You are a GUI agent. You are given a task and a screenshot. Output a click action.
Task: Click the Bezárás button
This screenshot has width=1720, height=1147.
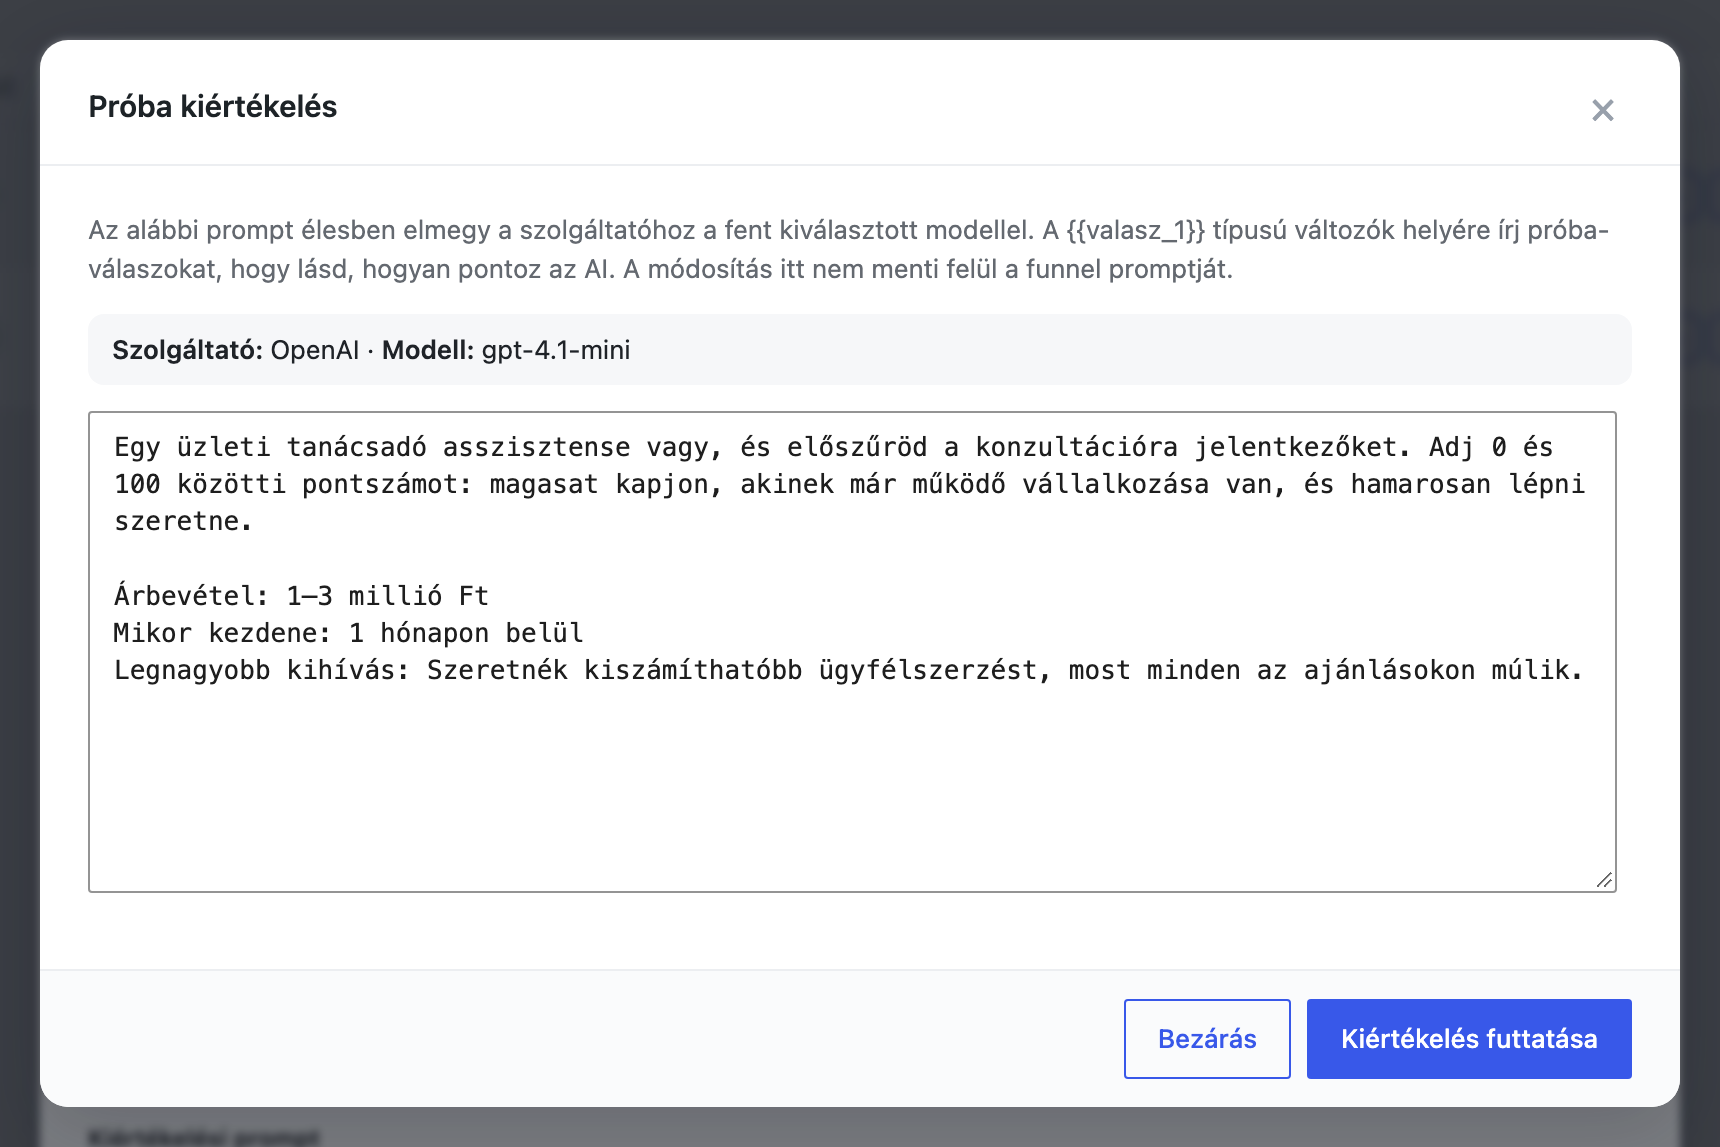pyautogui.click(x=1207, y=1038)
